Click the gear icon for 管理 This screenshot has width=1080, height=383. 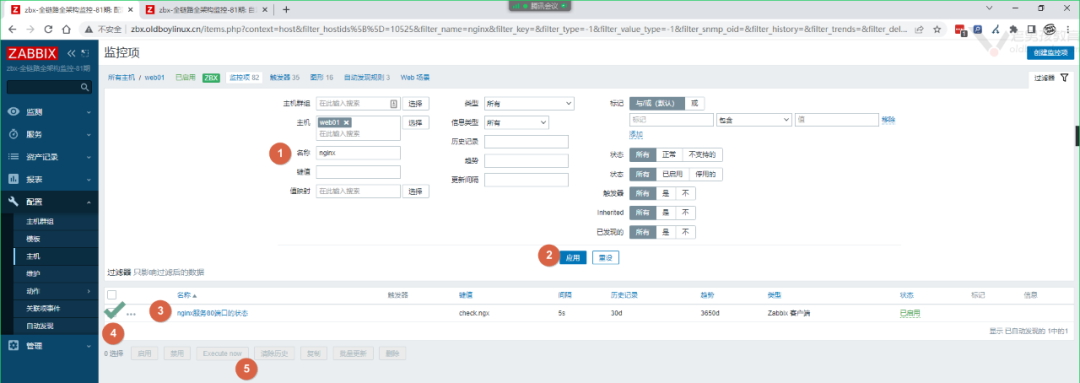[13, 345]
